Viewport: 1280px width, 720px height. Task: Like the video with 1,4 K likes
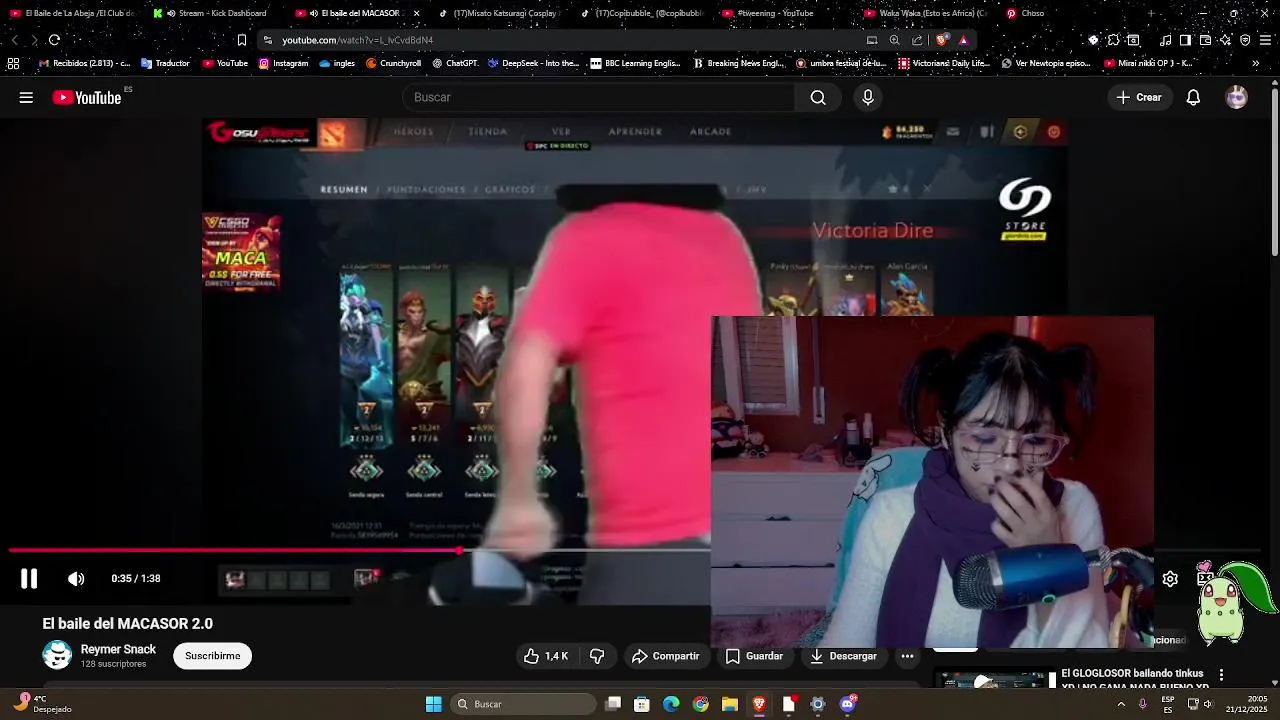click(x=546, y=656)
